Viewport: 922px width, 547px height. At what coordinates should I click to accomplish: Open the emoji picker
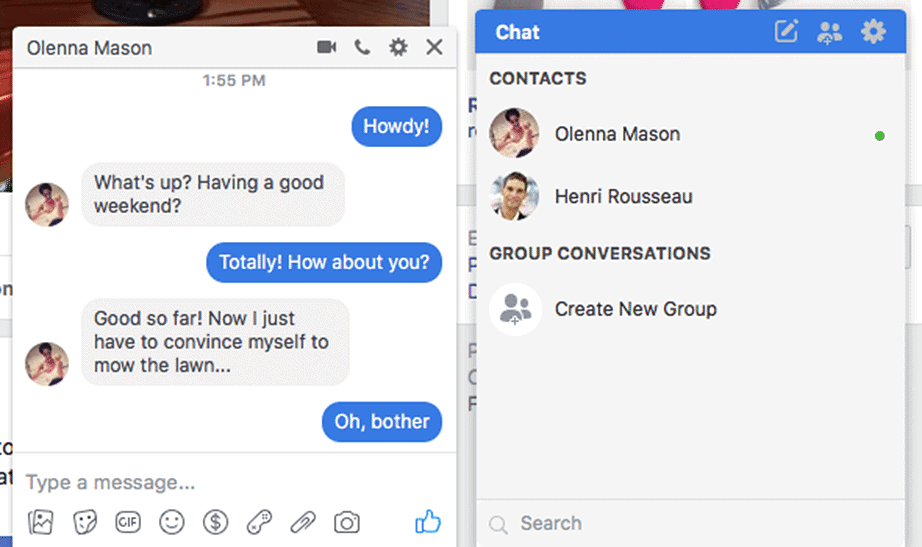tap(172, 521)
